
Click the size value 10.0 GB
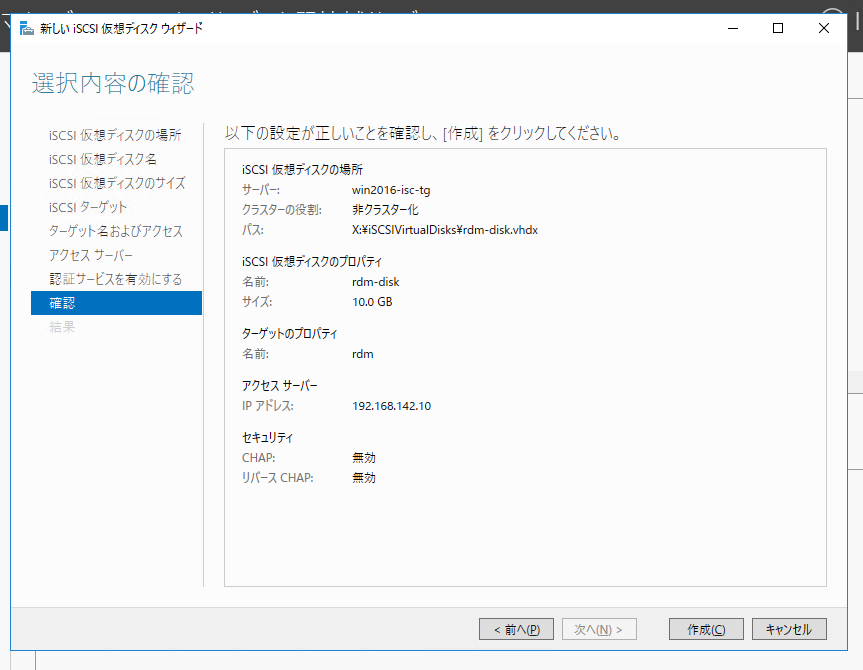pos(372,302)
